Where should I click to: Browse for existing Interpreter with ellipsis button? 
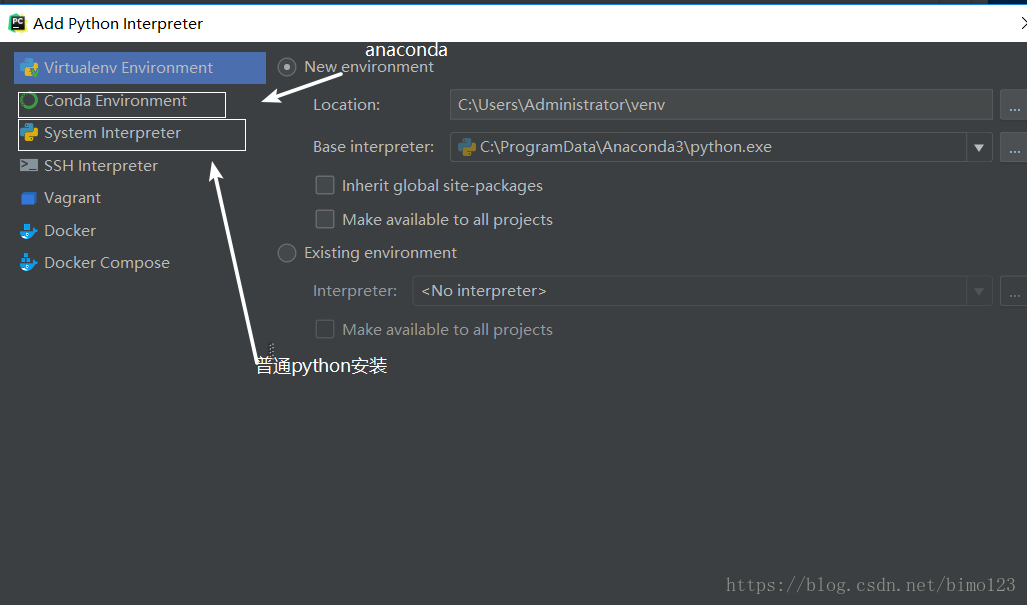[x=1014, y=291]
